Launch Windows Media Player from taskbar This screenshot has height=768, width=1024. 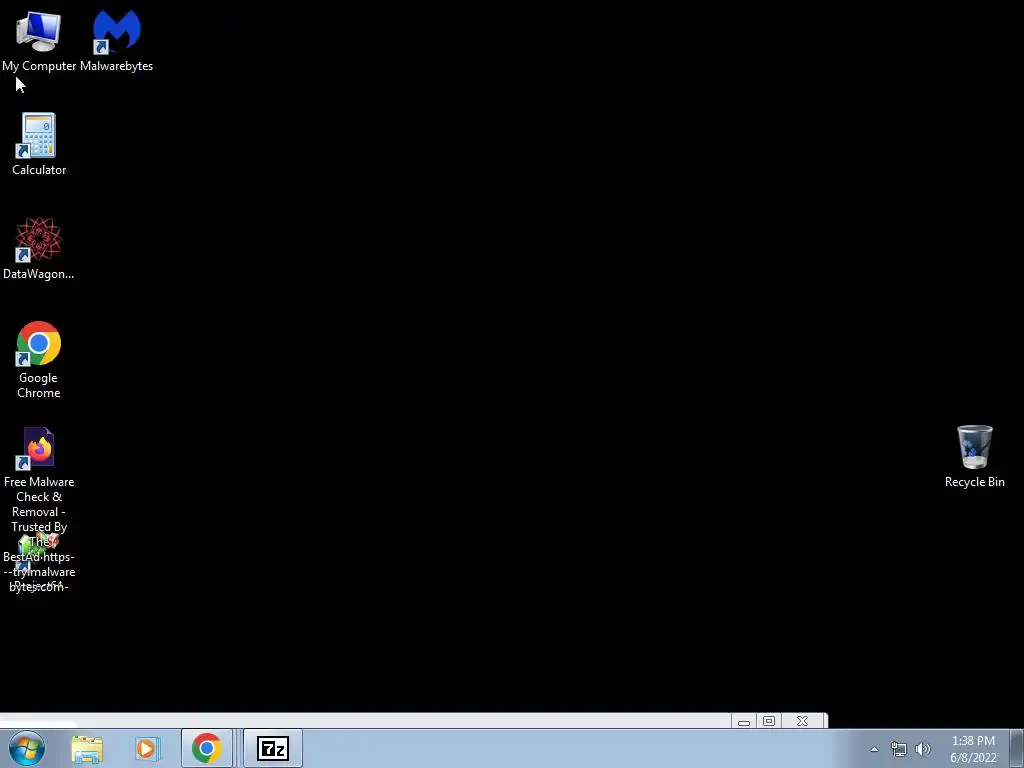(148, 748)
